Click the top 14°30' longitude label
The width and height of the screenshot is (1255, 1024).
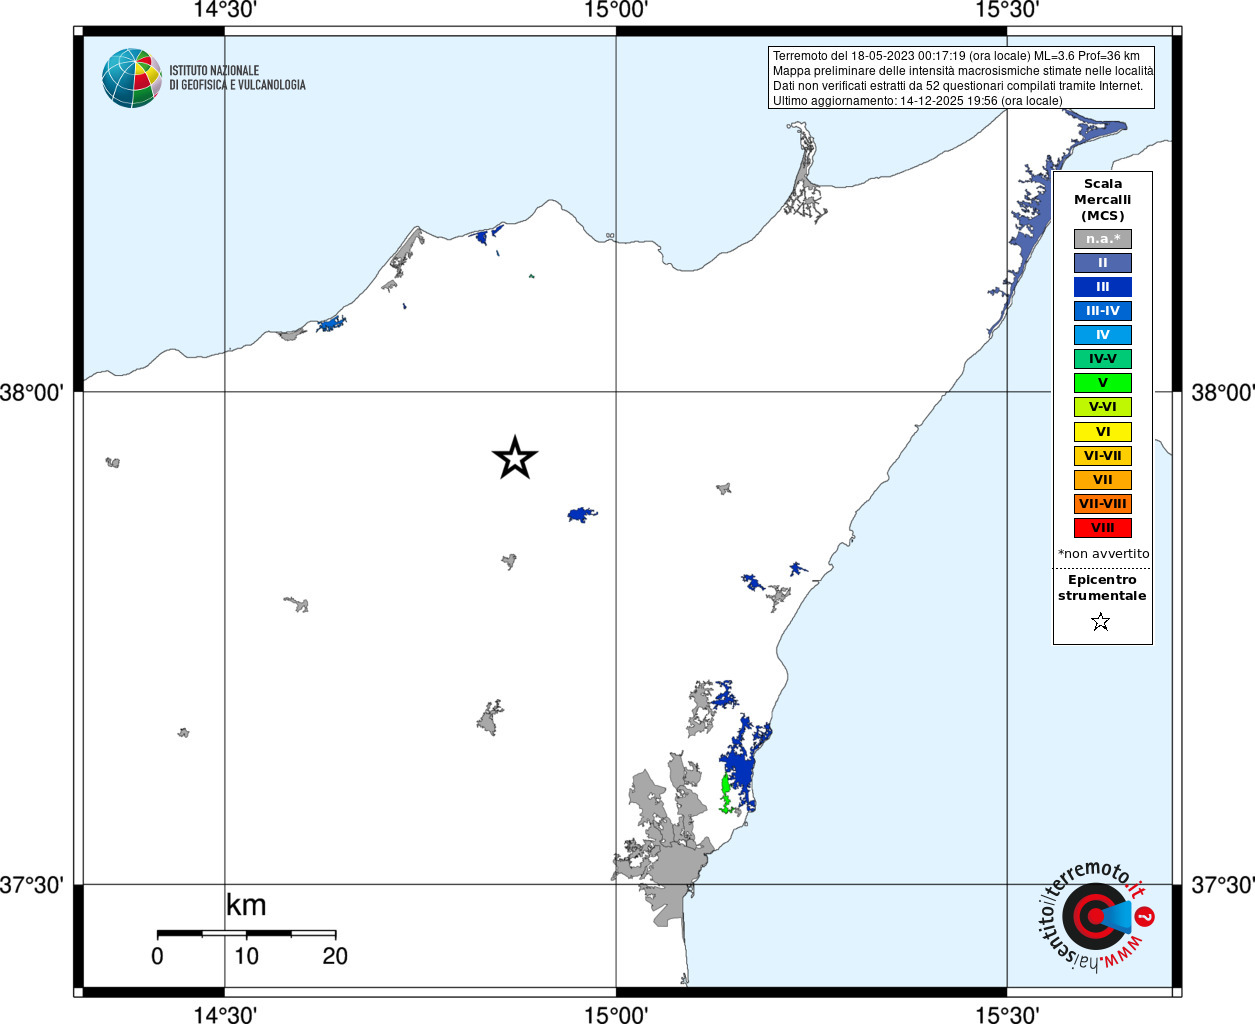pos(225,10)
